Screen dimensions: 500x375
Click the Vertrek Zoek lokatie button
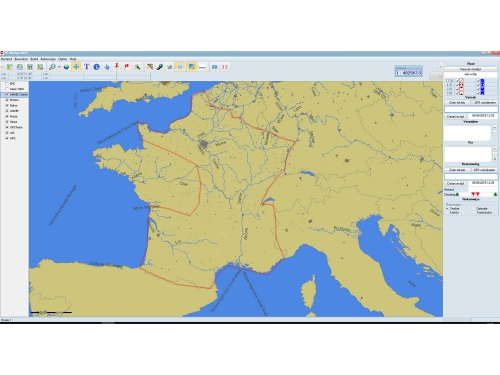point(457,102)
